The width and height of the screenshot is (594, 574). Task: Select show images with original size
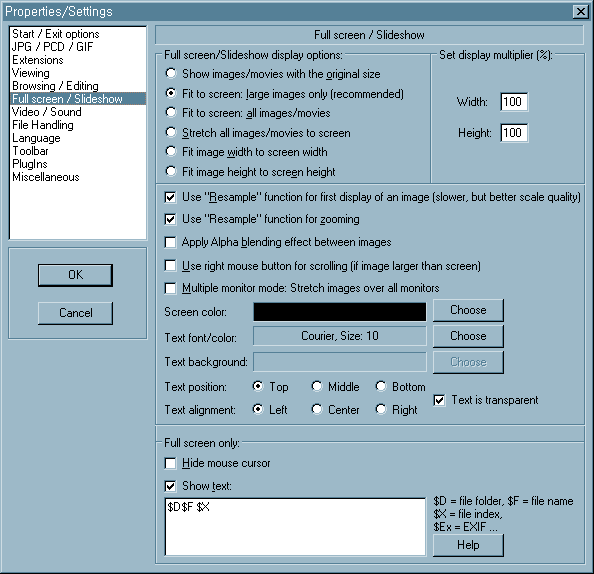click(171, 73)
